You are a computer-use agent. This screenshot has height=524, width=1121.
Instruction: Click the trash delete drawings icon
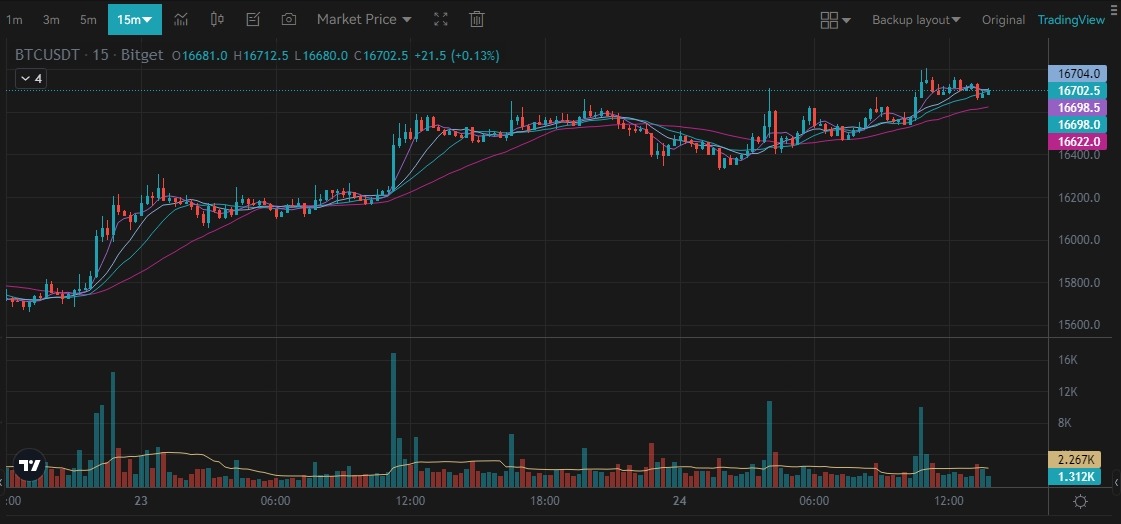point(477,19)
